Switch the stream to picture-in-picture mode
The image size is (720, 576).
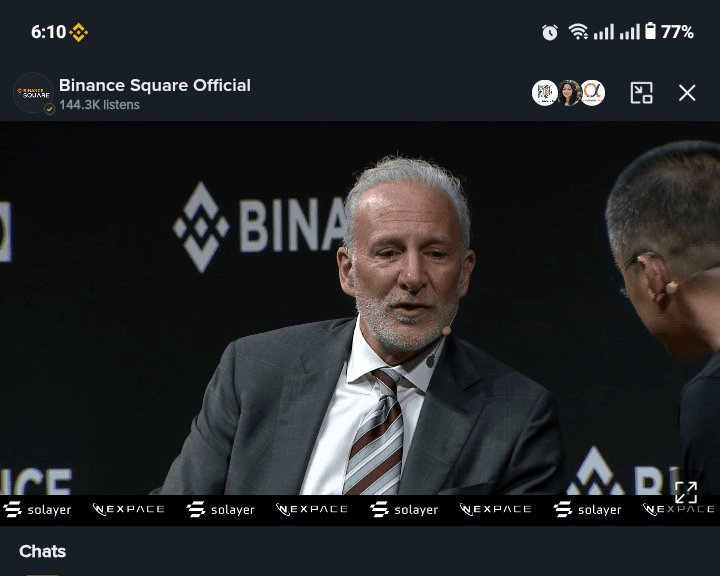641,93
